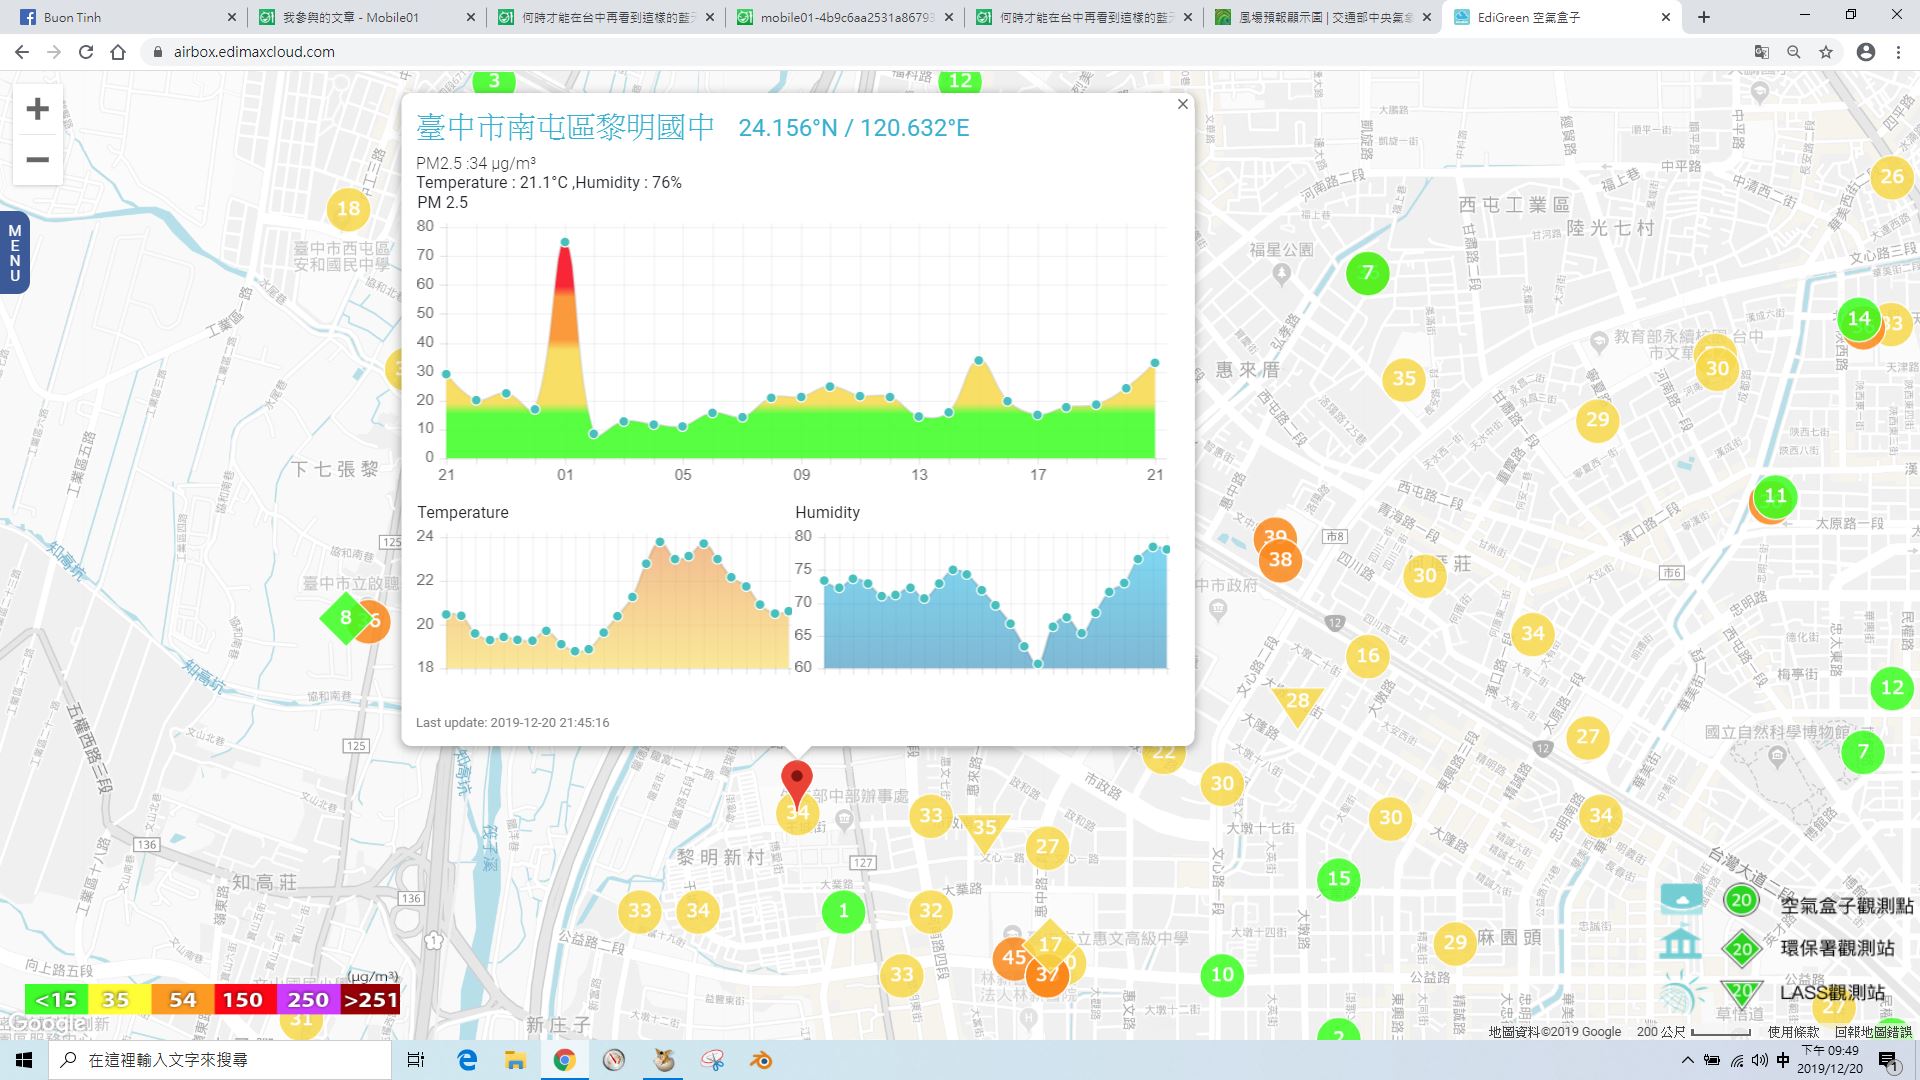Image resolution: width=1920 pixels, height=1080 pixels.
Task: Zoom in the map with plus button
Action: coord(37,109)
